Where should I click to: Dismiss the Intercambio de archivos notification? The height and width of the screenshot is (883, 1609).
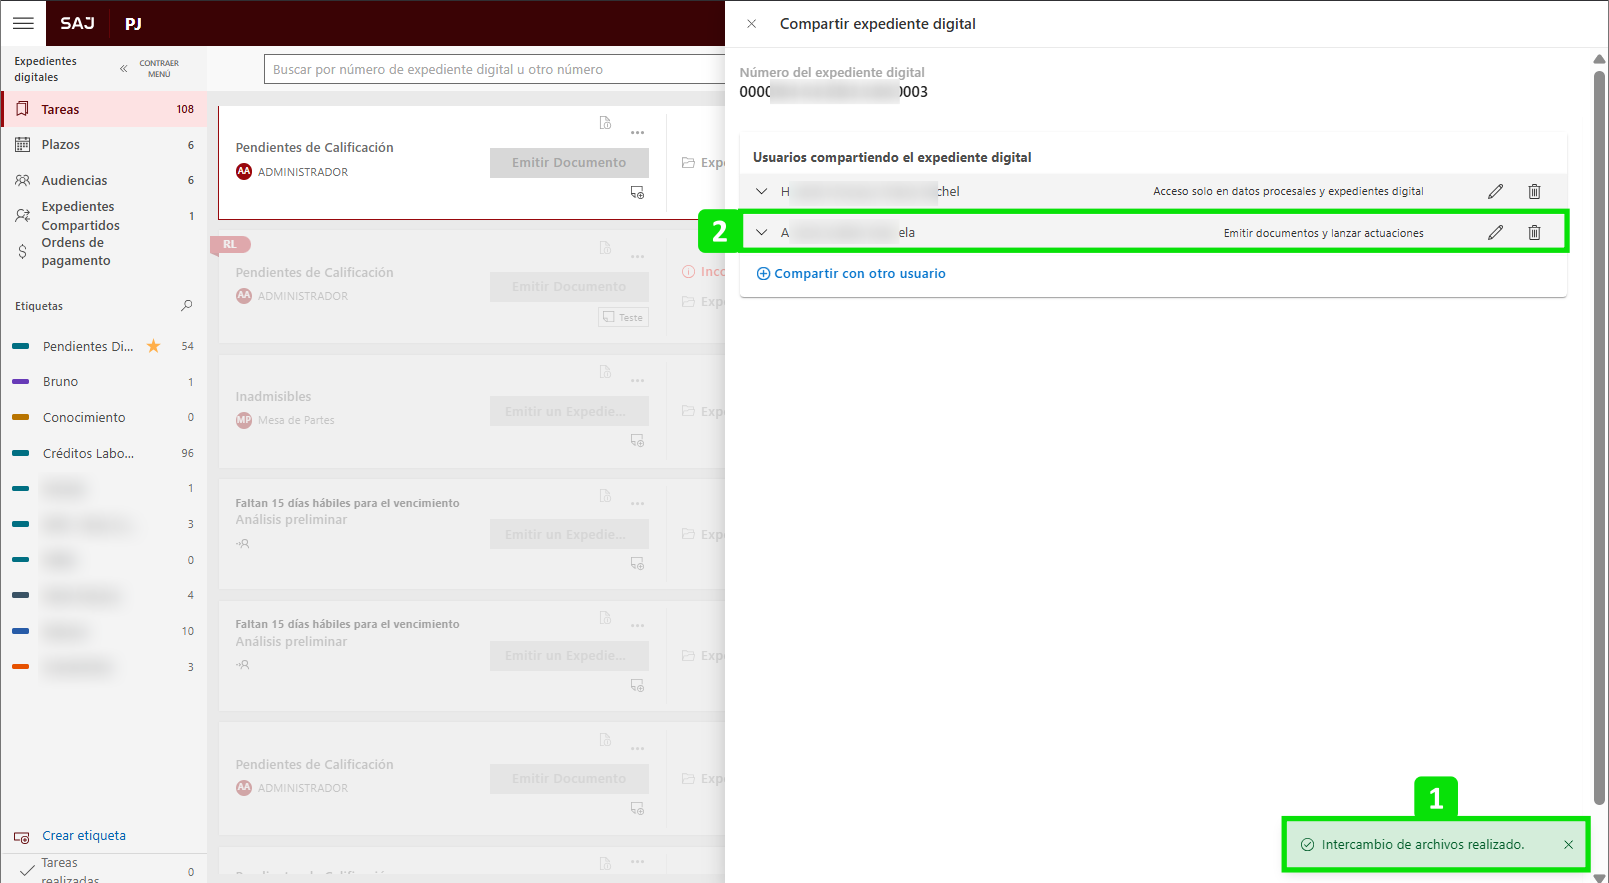pyautogui.click(x=1568, y=845)
